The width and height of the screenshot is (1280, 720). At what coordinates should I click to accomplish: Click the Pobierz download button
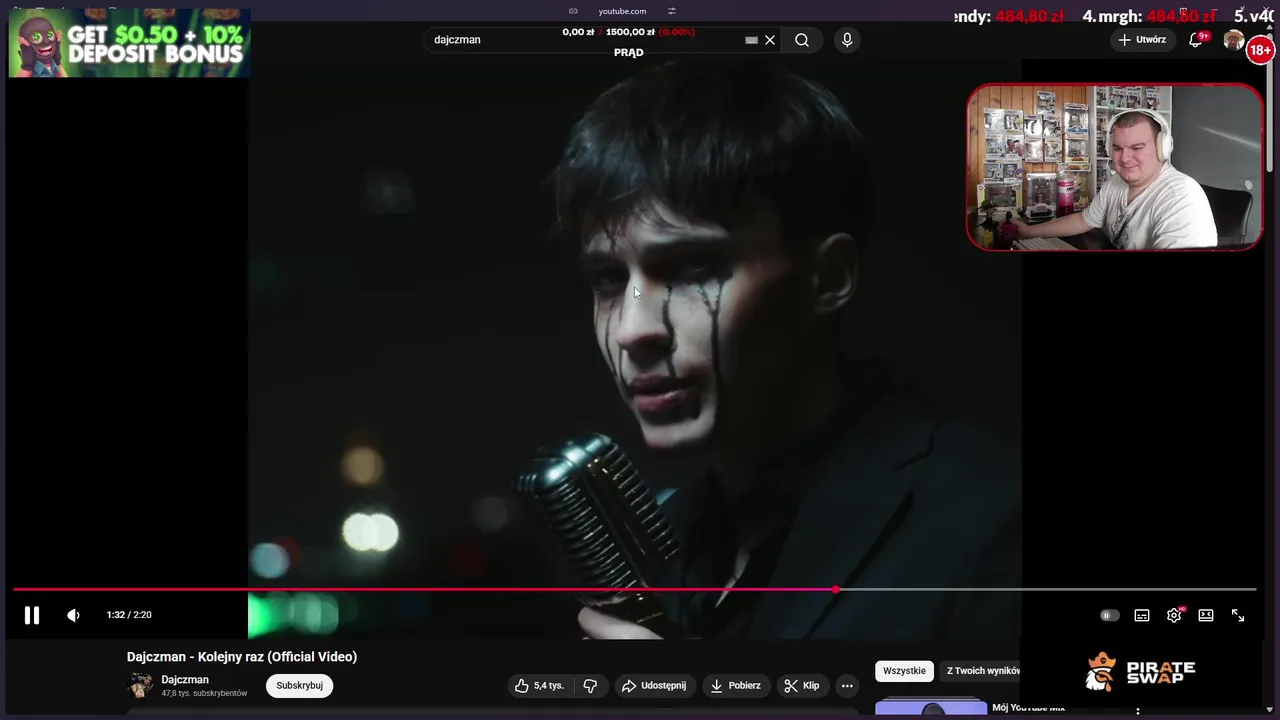[x=735, y=685]
